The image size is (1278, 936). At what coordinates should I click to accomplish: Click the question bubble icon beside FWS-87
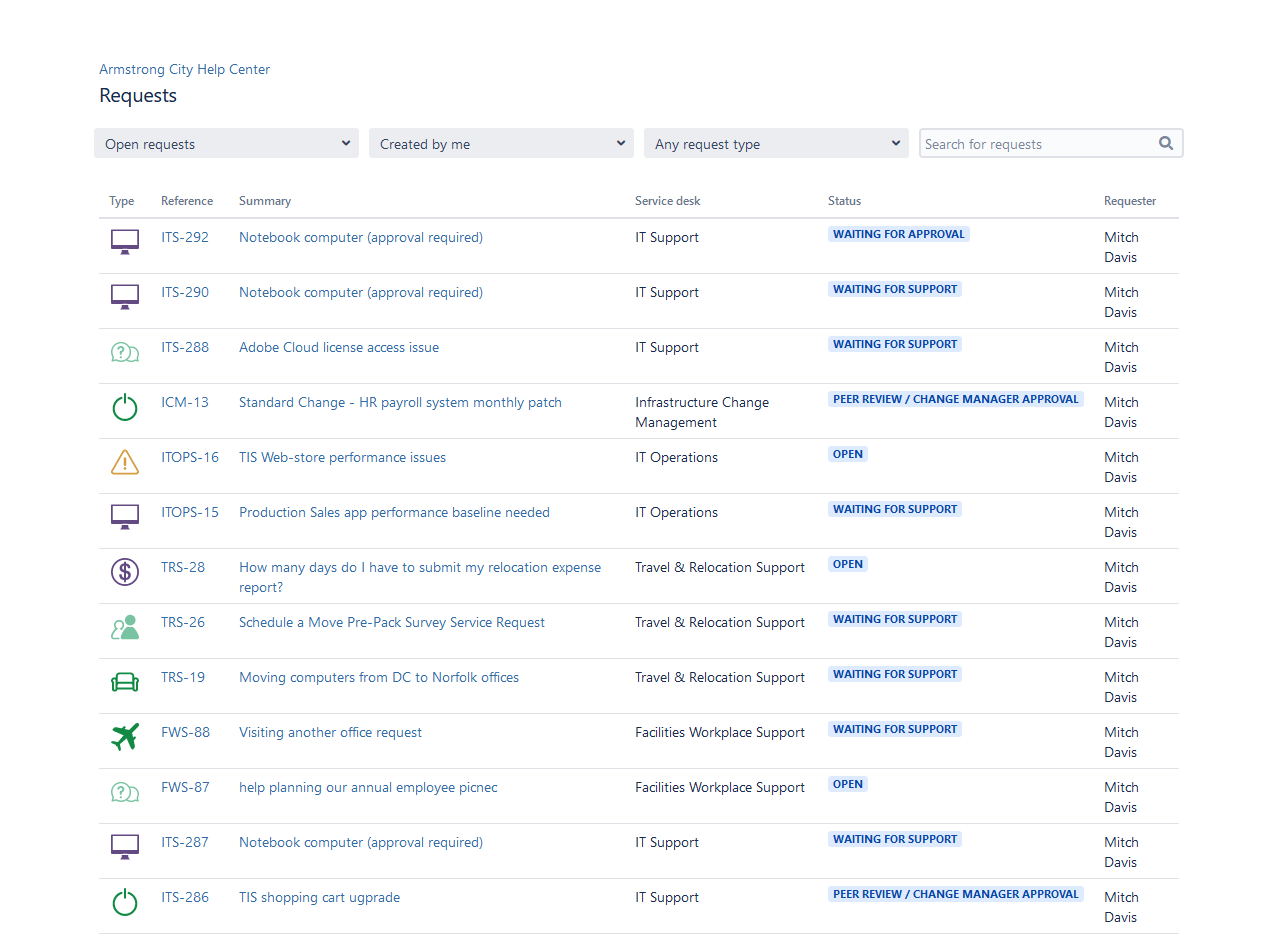pyautogui.click(x=124, y=792)
